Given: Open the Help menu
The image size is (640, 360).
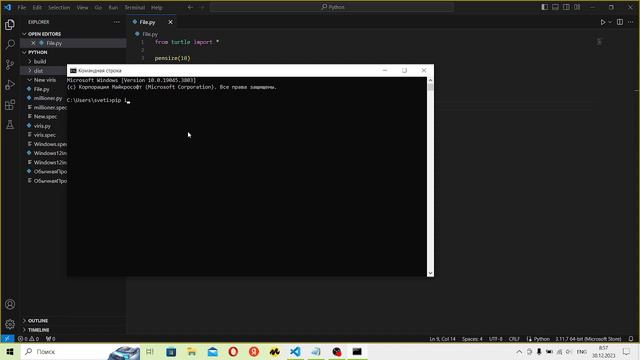Looking at the screenshot, I should pyautogui.click(x=156, y=7).
